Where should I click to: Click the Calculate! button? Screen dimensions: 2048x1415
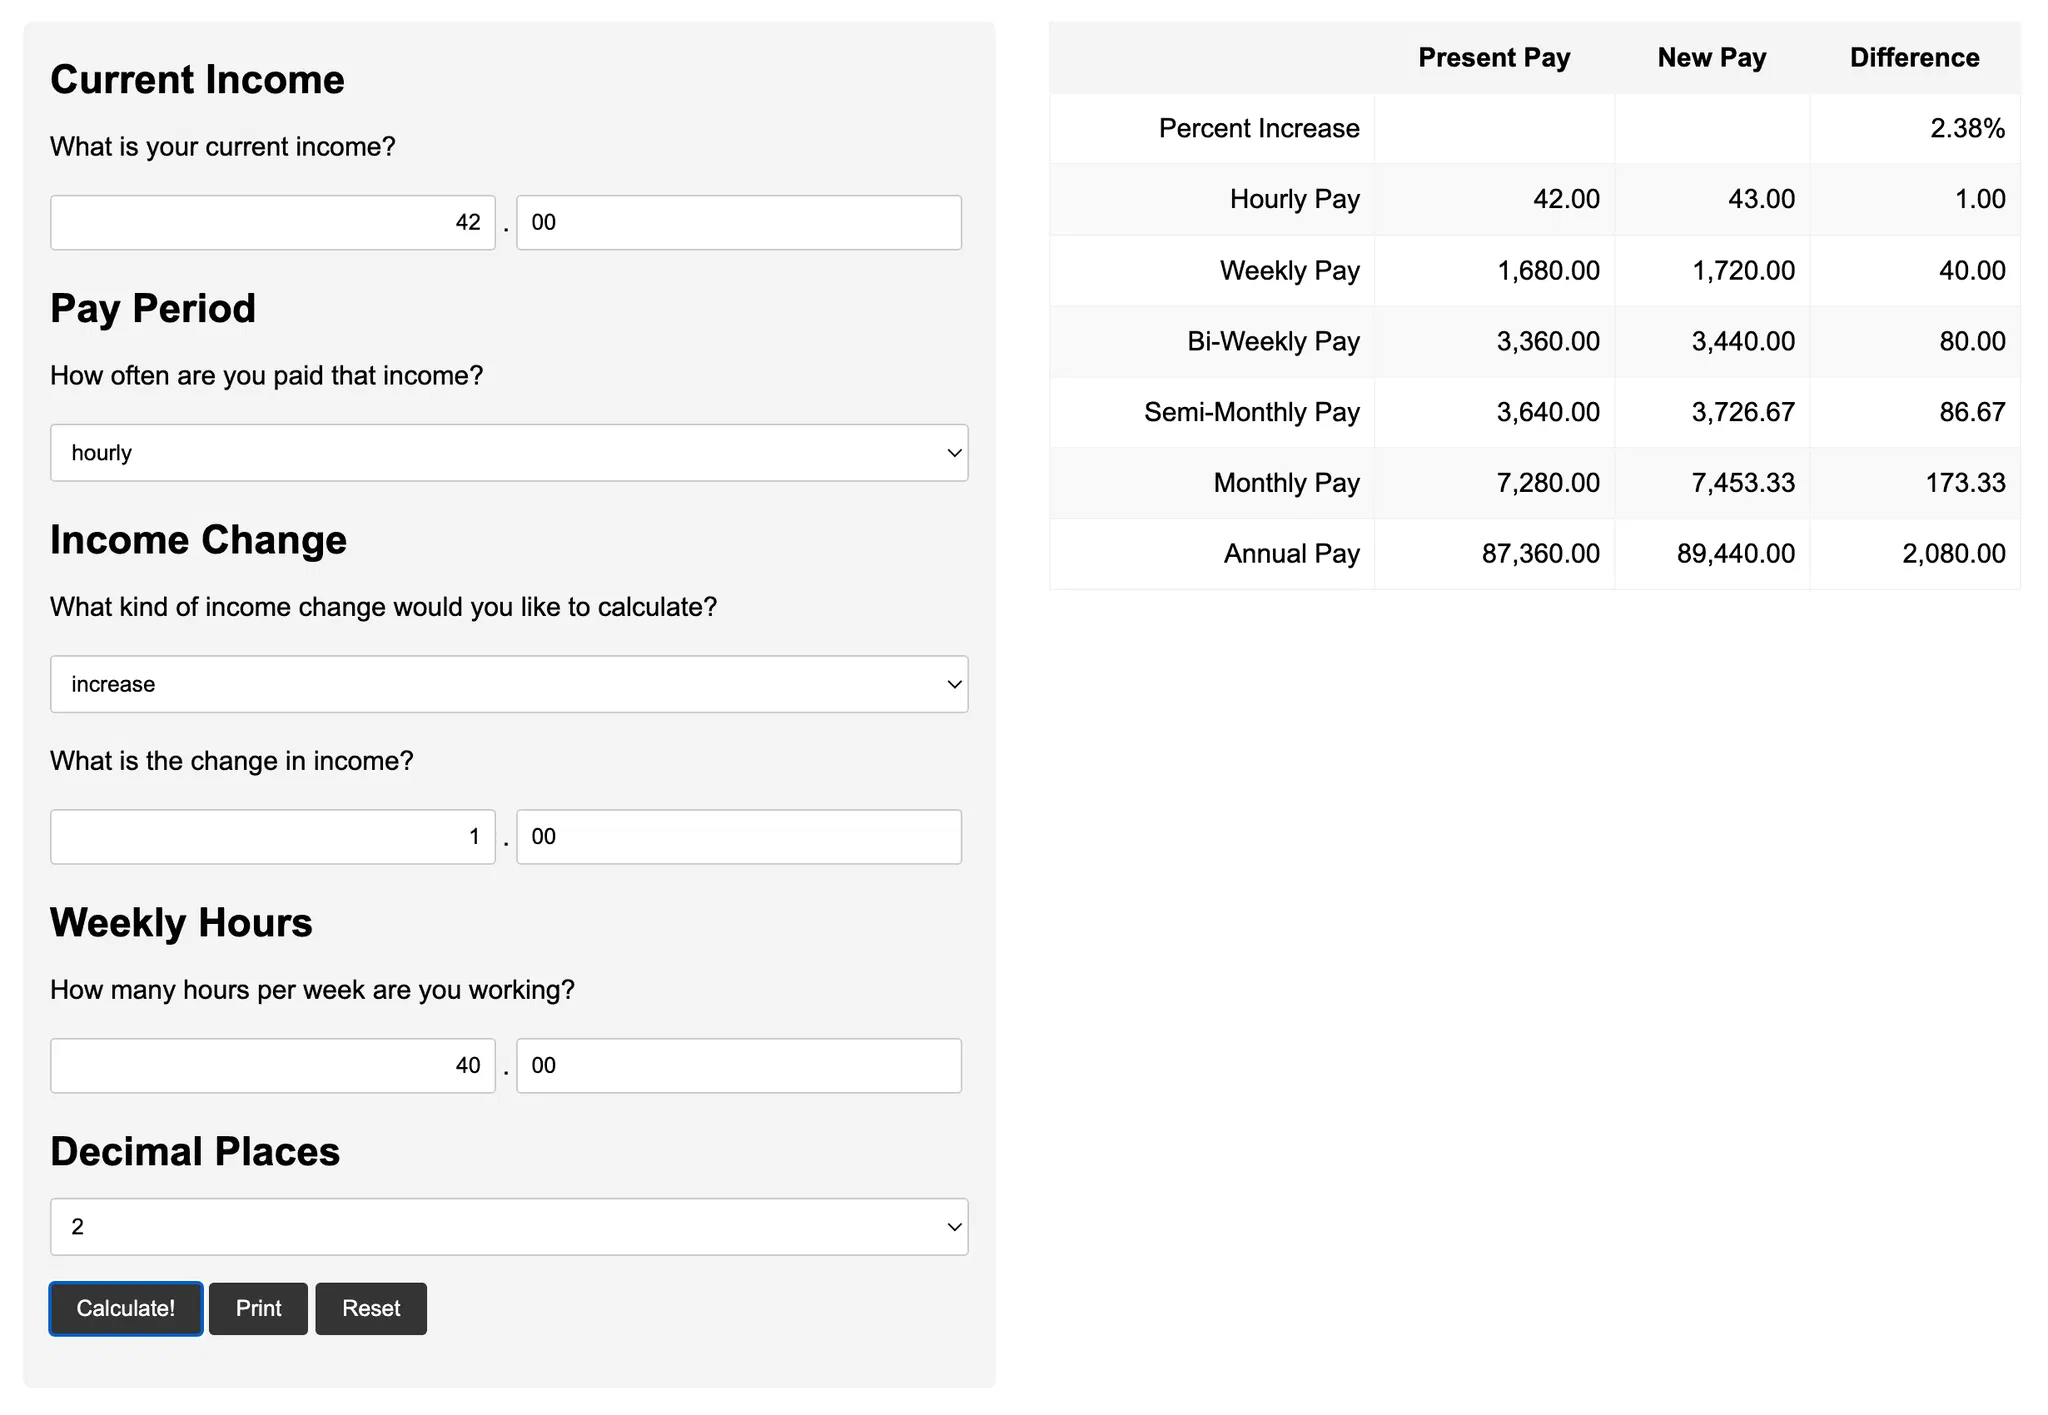pyautogui.click(x=126, y=1308)
